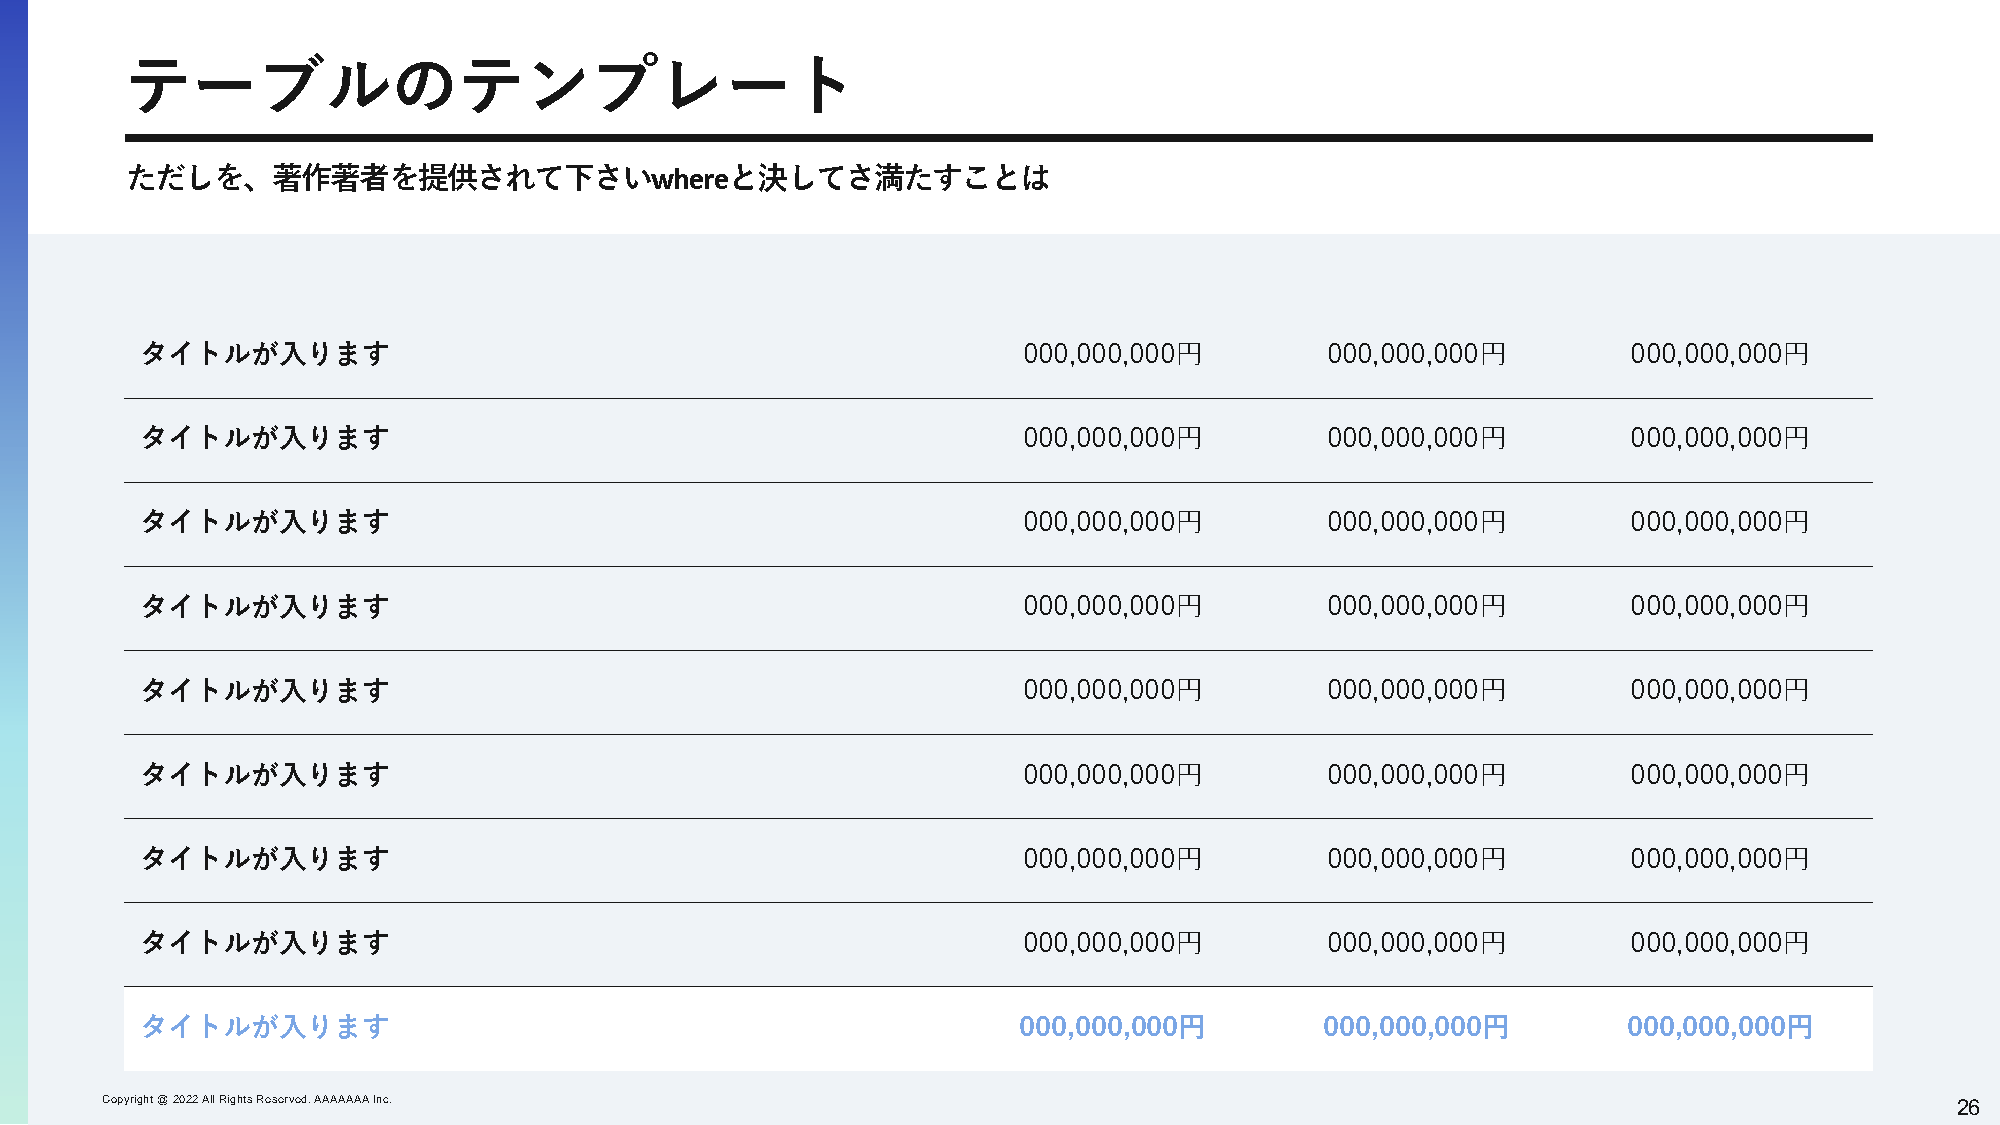Click the fifth row's last 000,000,000円 amount

pos(1719,690)
